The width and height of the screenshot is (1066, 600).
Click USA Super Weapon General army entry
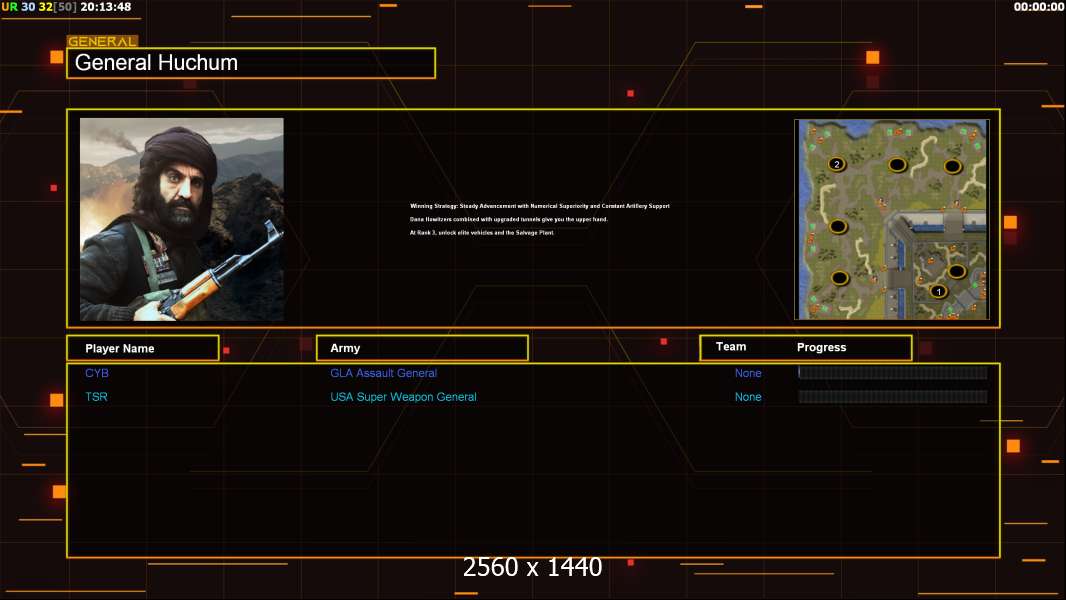pos(403,397)
